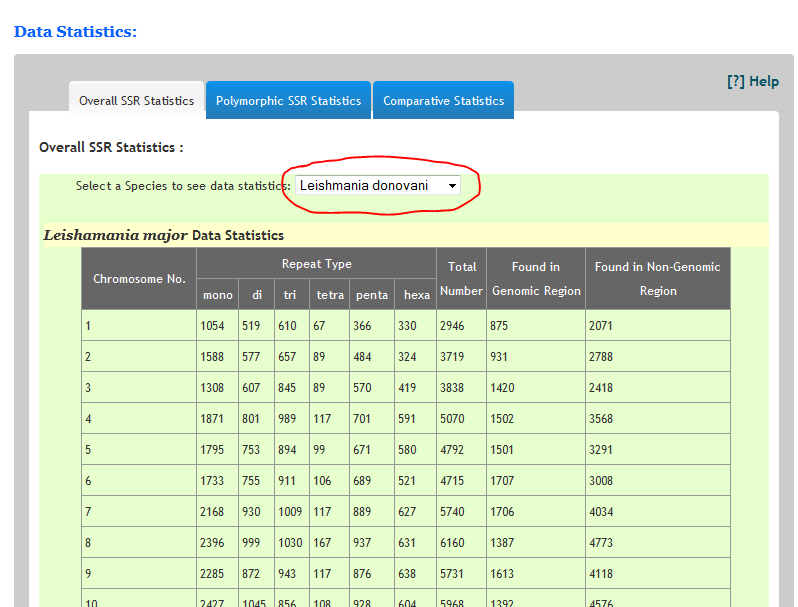Open the Comparative Statistics tab
The height and width of the screenshot is (607, 798).
tap(443, 101)
